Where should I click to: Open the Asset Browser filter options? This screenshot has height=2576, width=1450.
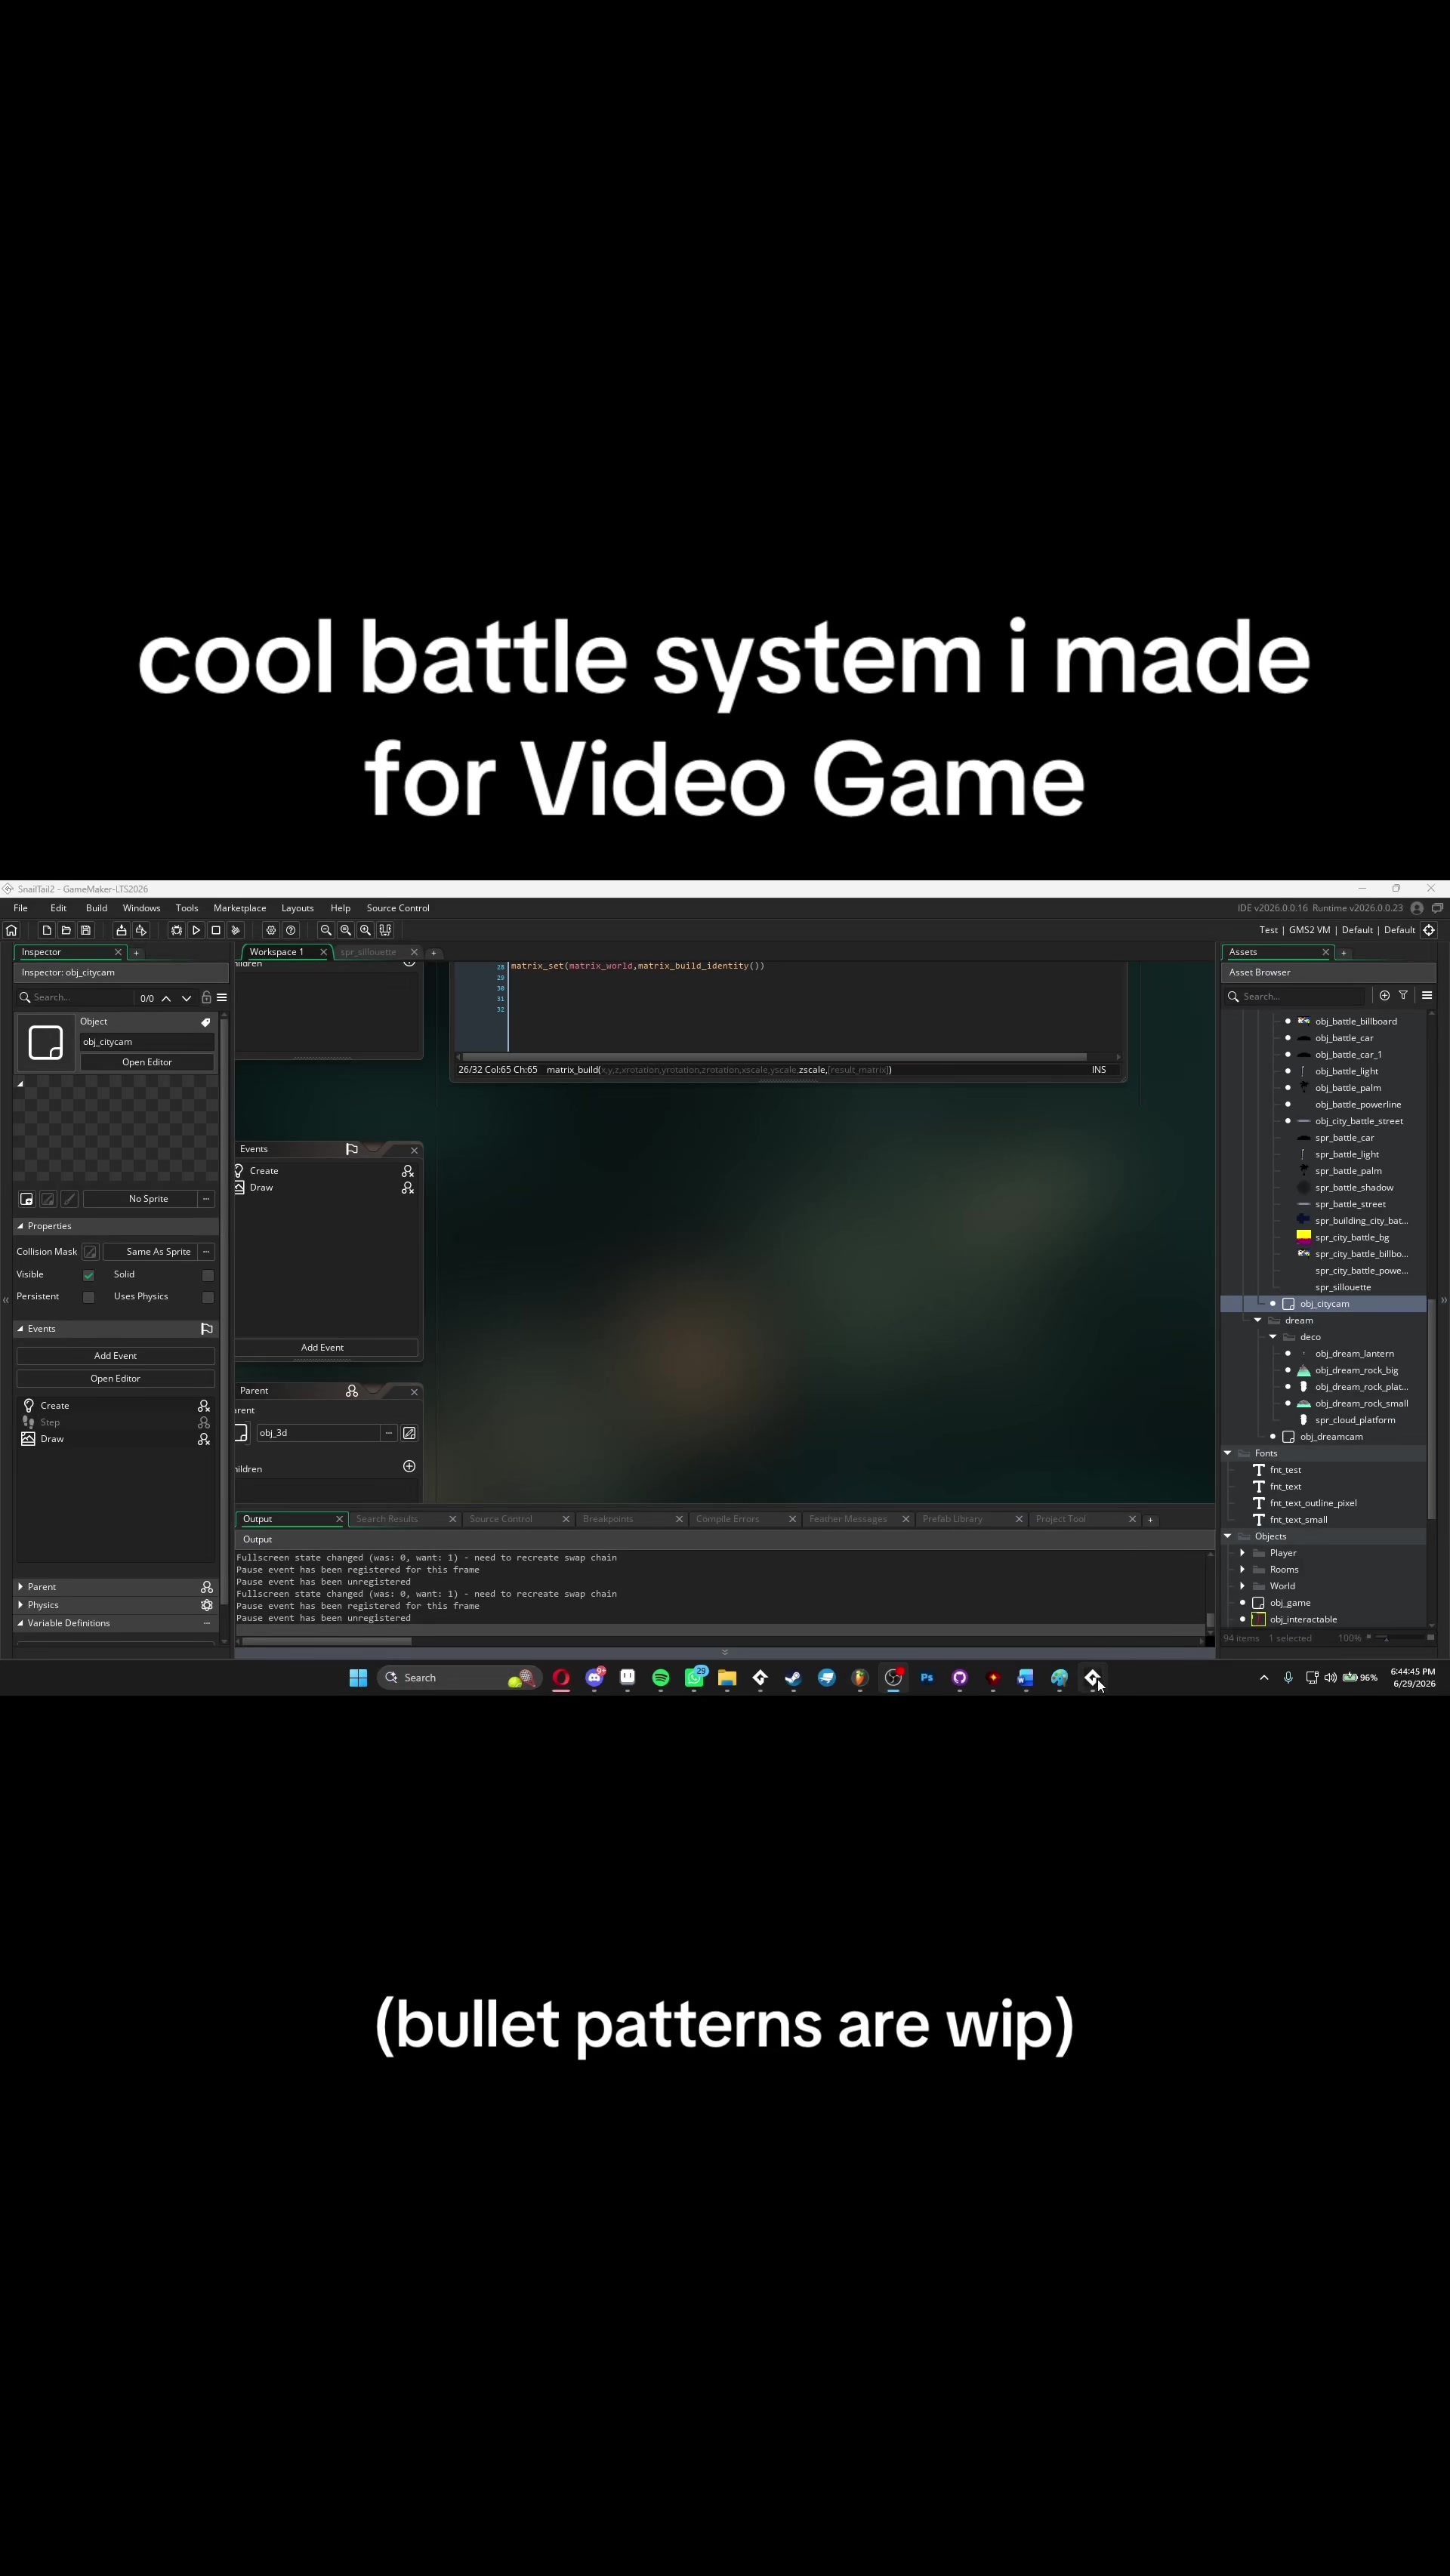pos(1403,996)
